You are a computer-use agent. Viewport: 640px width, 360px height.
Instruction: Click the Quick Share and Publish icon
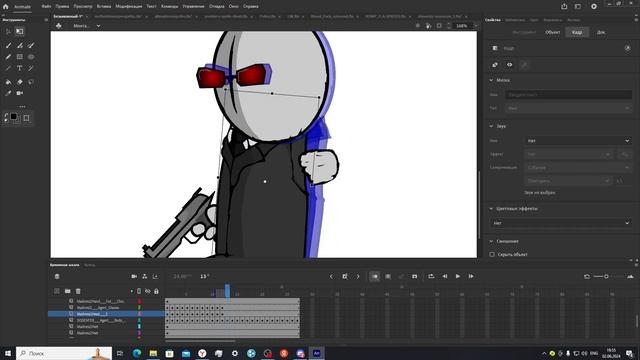coord(564,6)
